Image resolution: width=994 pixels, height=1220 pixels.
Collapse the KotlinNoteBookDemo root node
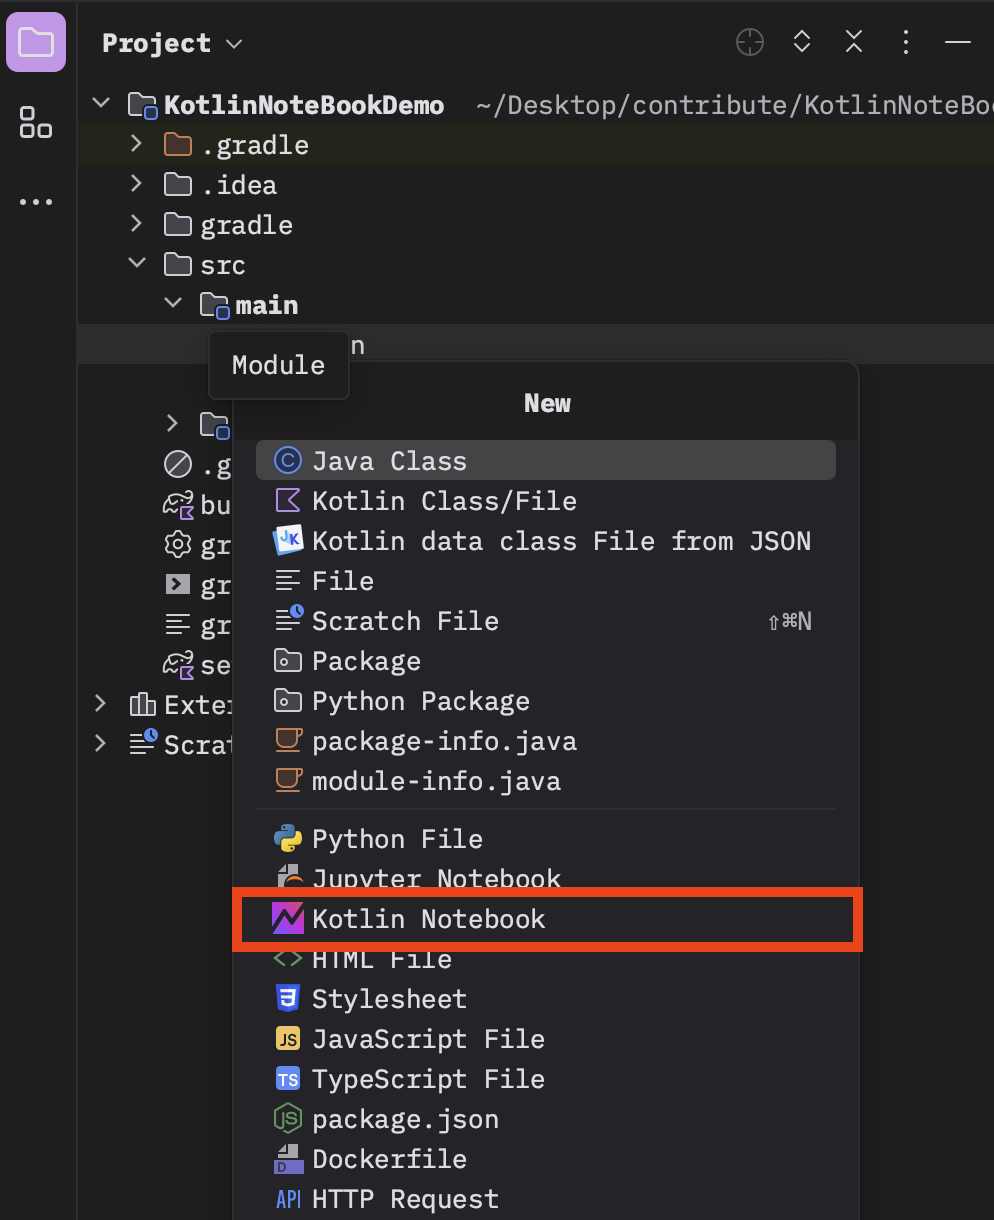tap(100, 103)
